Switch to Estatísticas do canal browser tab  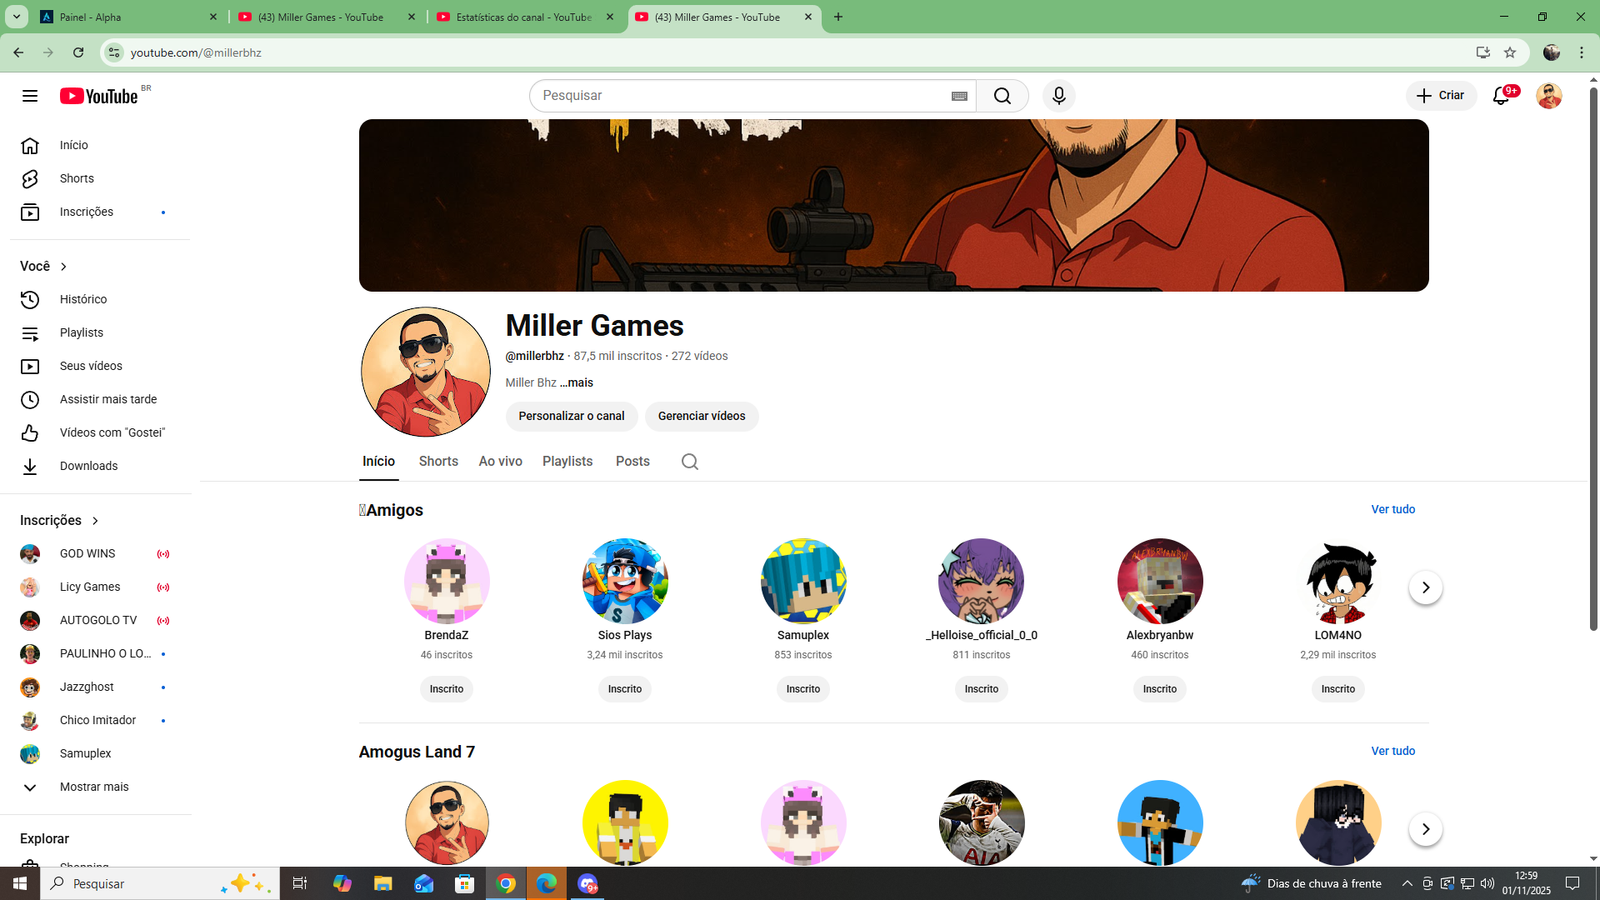526,17
